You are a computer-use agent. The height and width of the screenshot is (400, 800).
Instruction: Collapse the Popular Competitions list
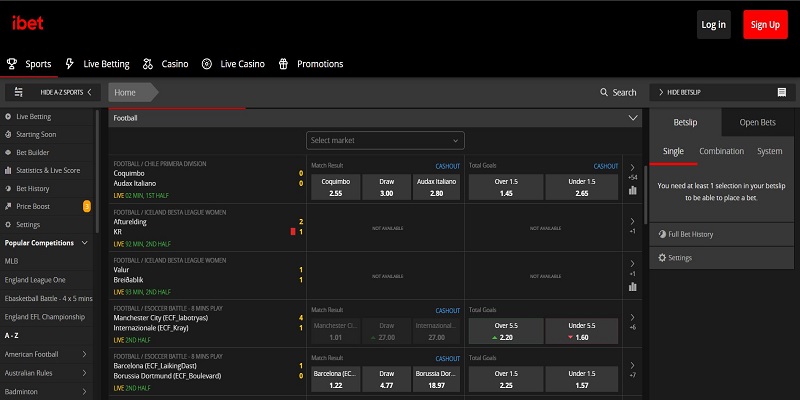point(85,243)
